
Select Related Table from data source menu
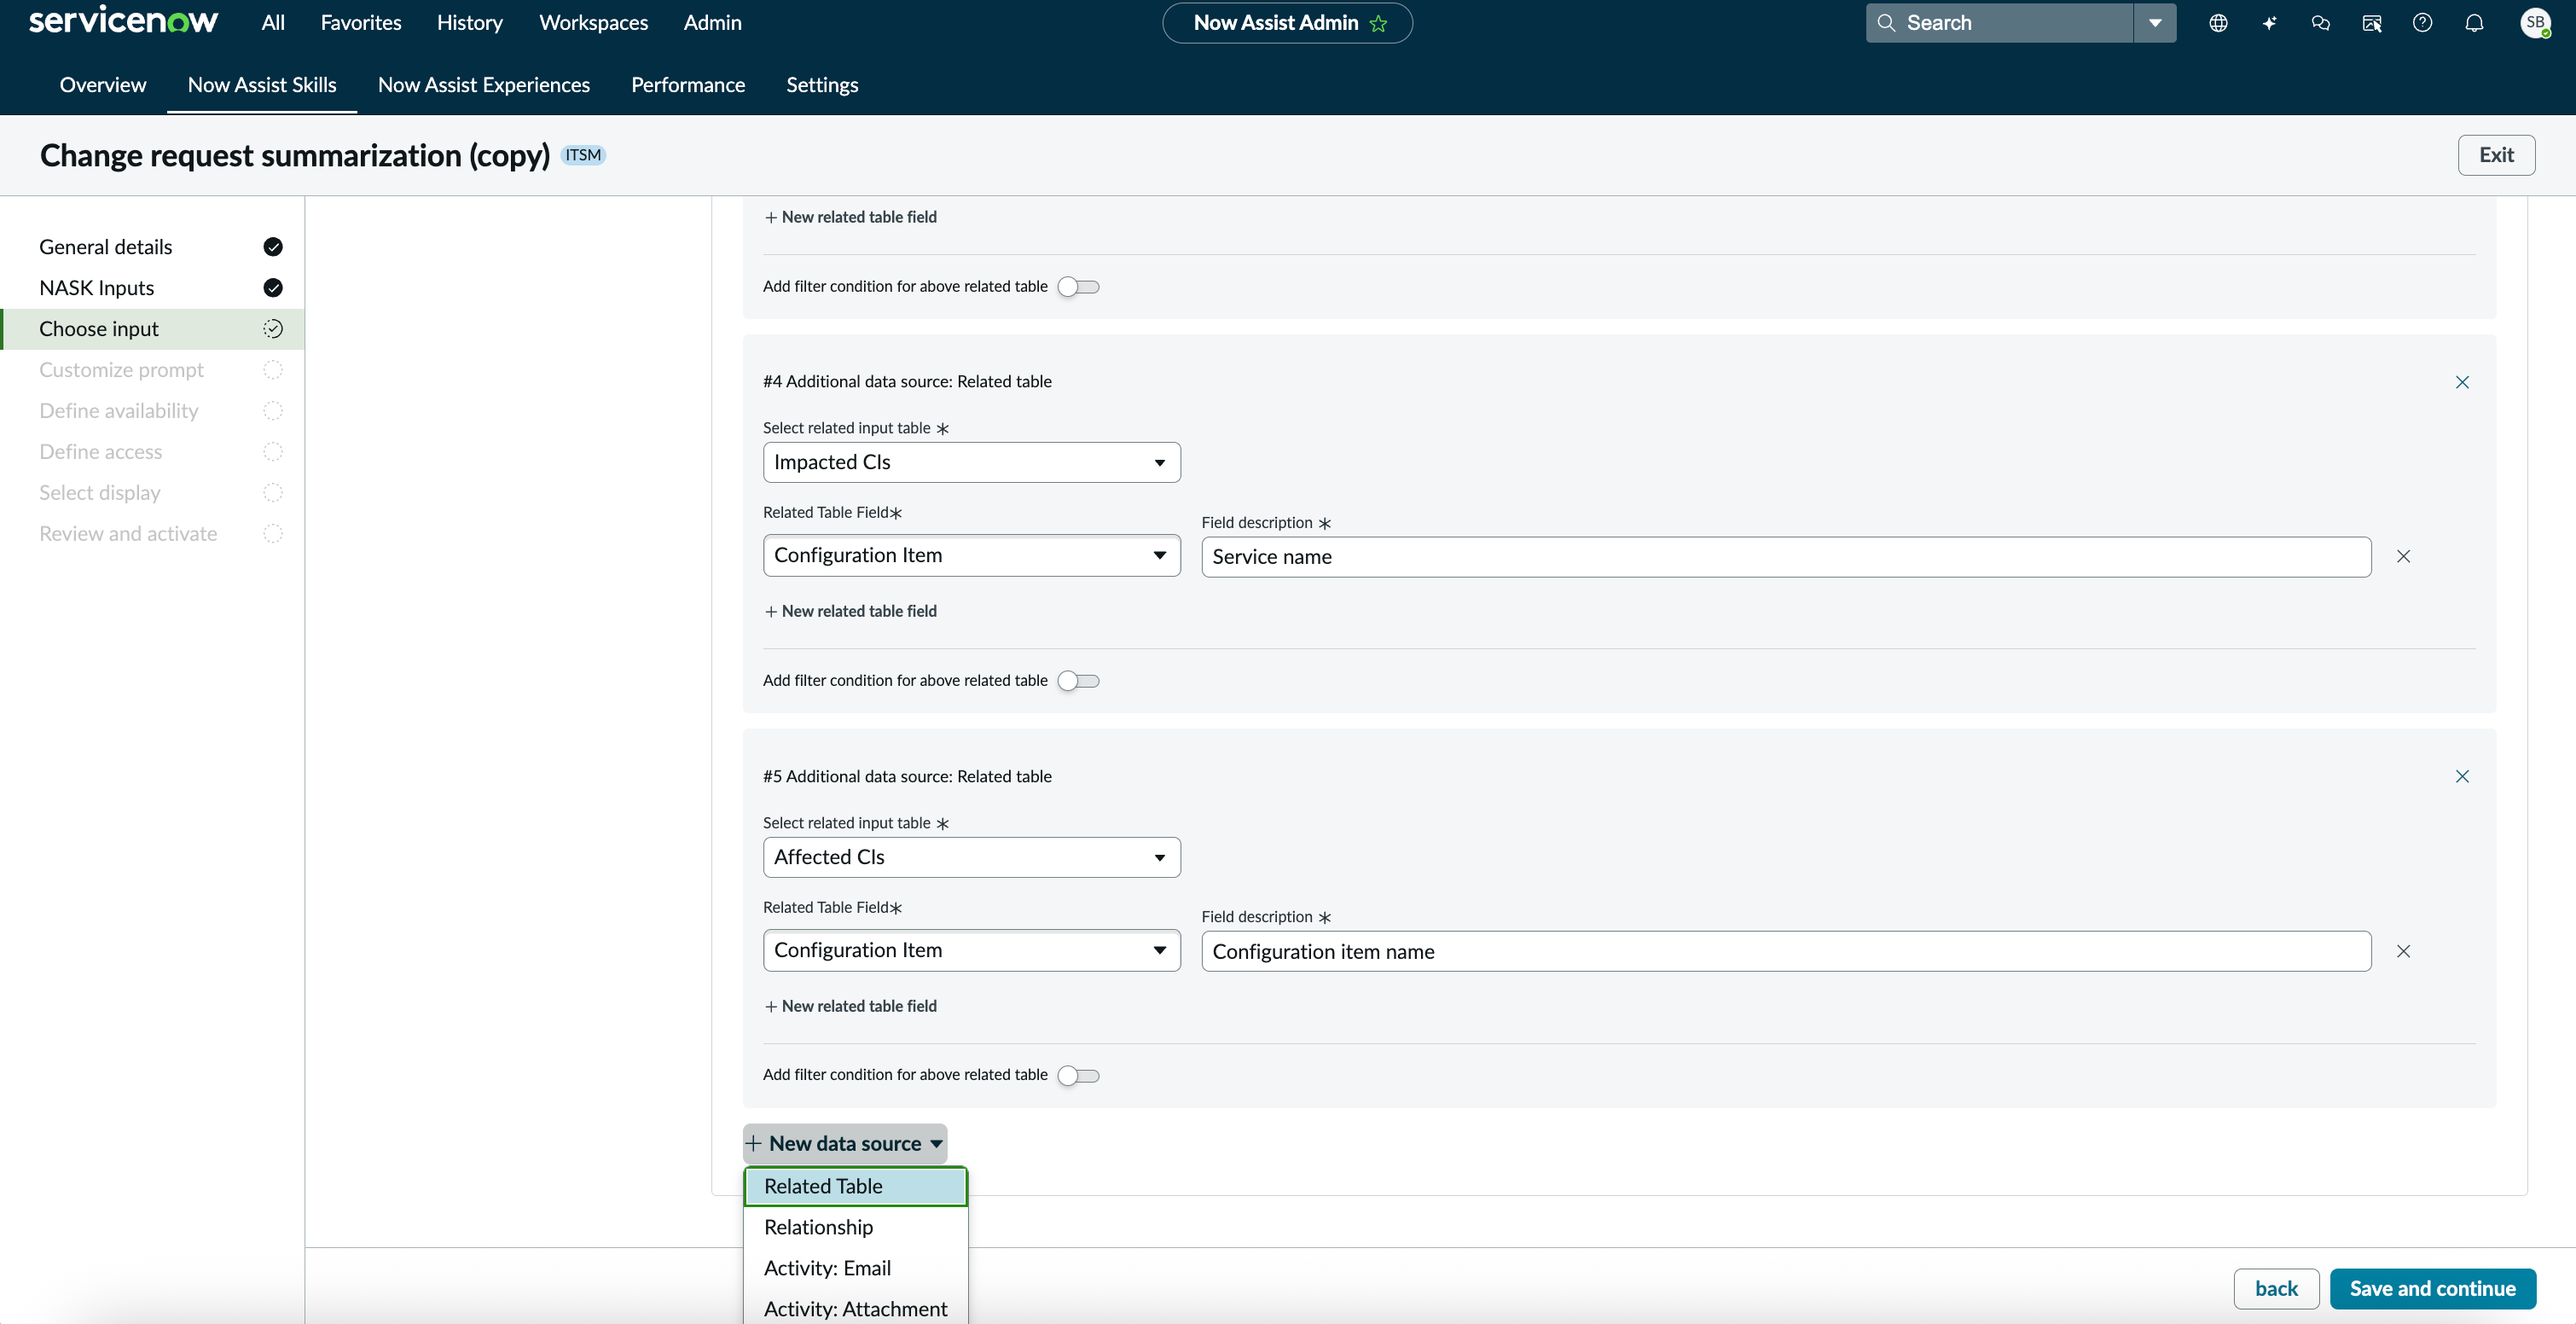(856, 1186)
